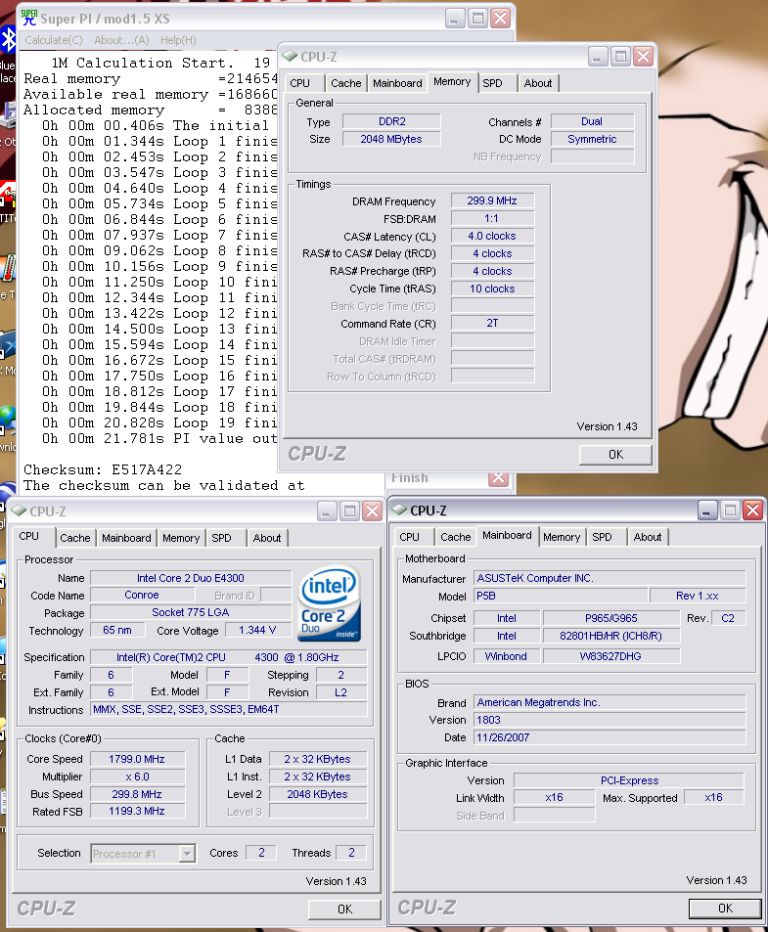Open SPD tab in processor CPU-Z window
The width and height of the screenshot is (768, 932).
pos(221,538)
